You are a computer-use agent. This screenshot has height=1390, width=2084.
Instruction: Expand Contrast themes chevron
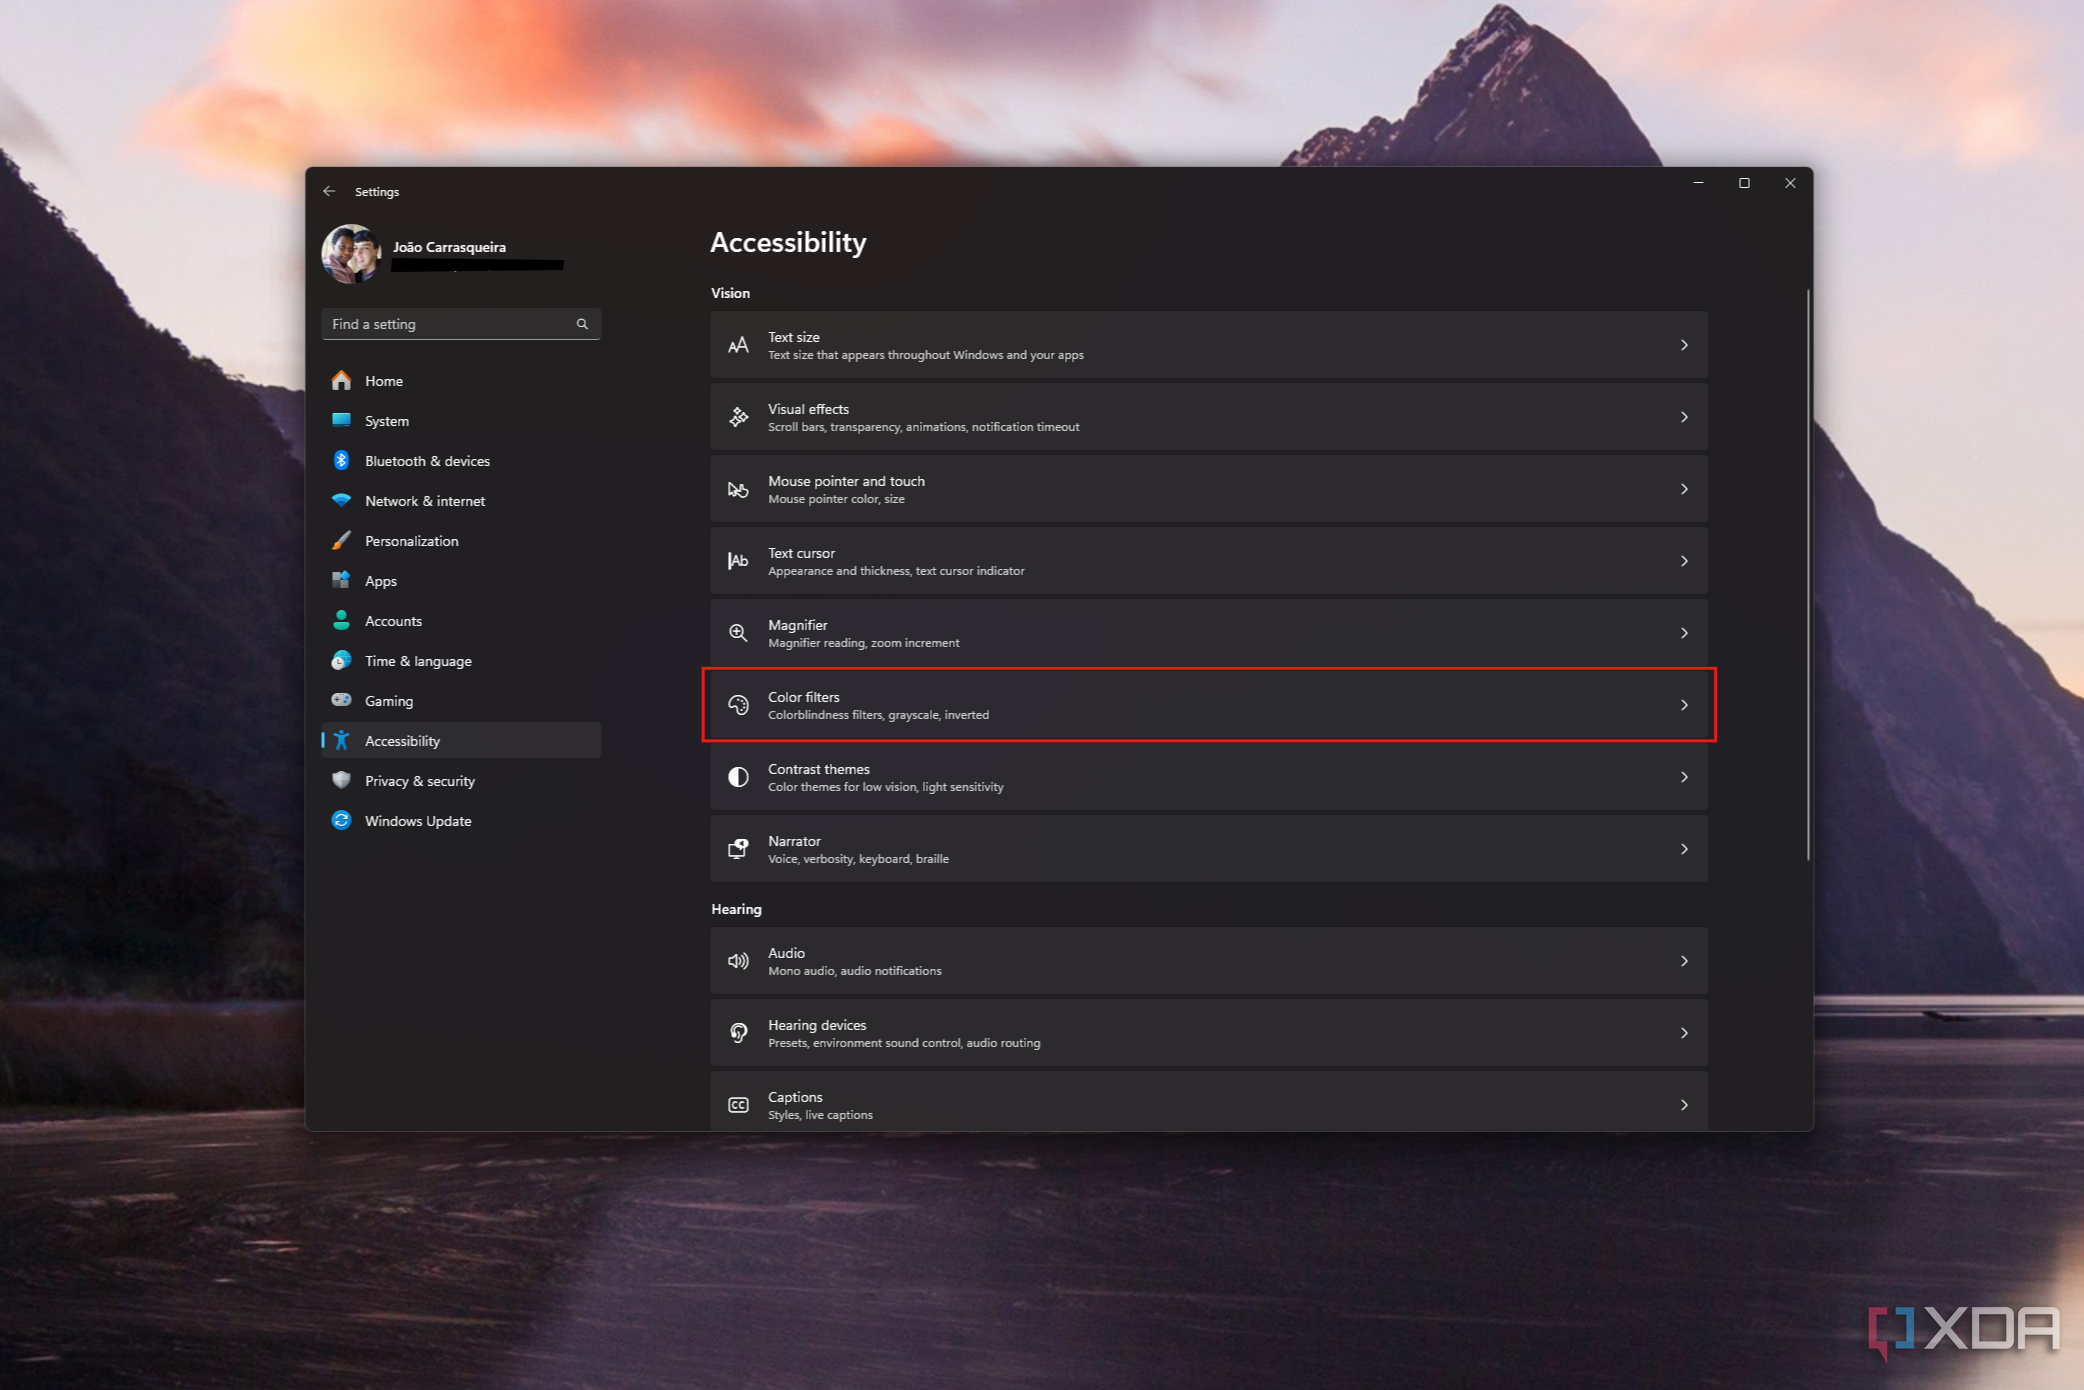1684,777
